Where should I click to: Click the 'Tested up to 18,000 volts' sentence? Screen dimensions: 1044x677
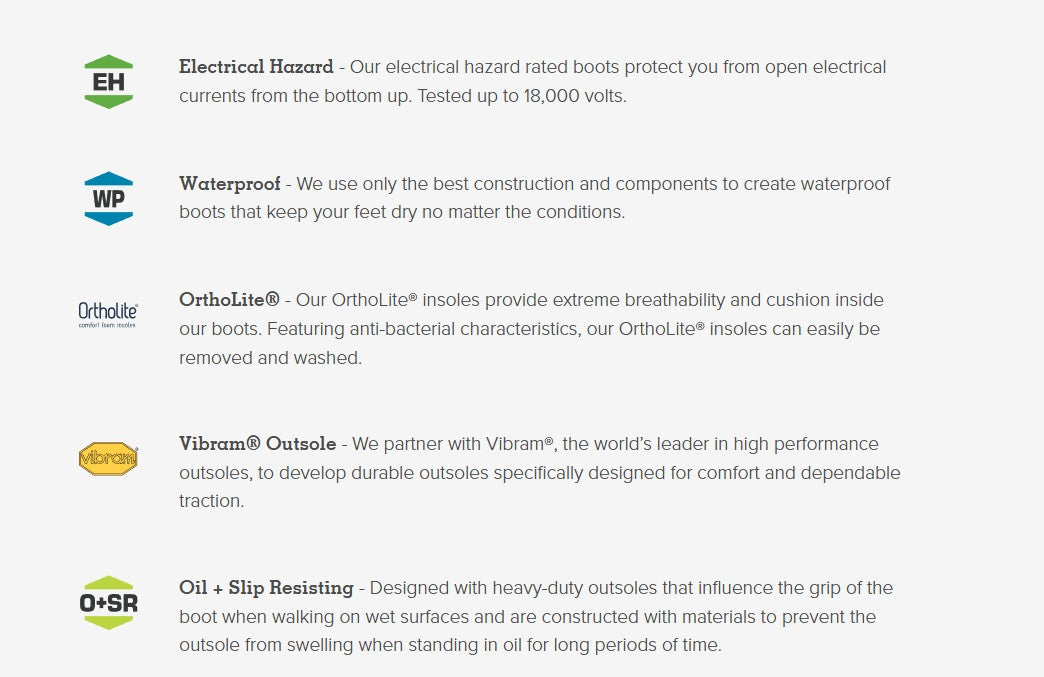(x=521, y=97)
